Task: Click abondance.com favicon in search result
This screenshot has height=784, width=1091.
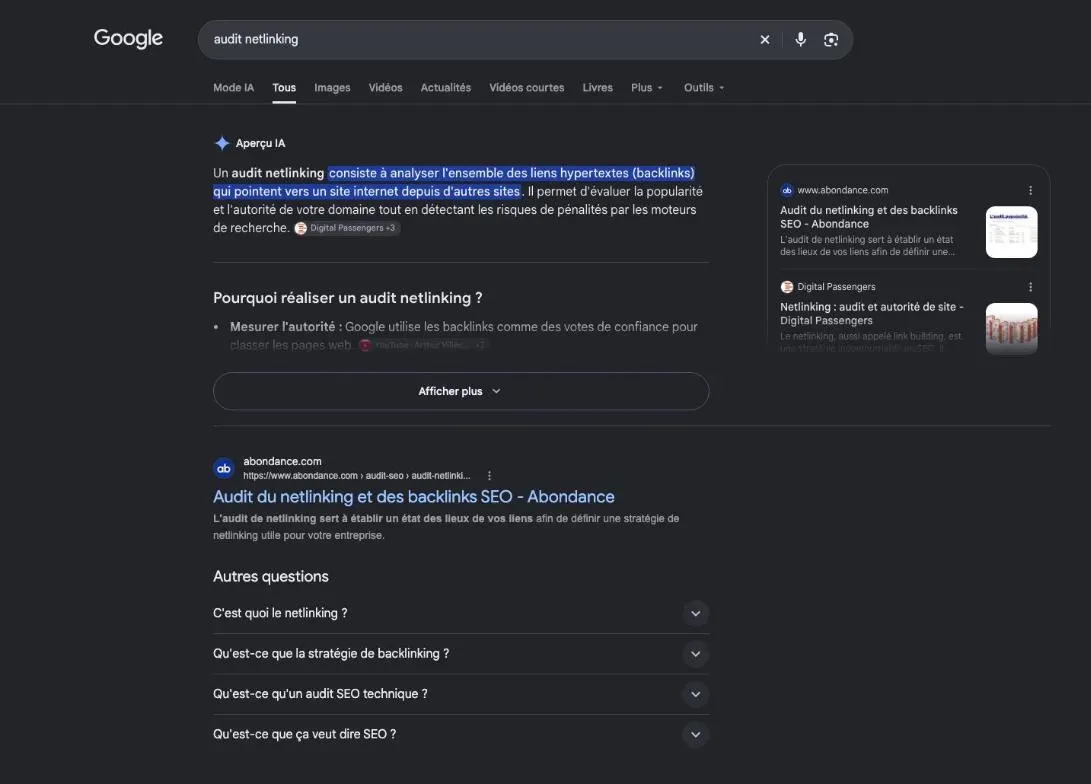Action: pos(223,468)
